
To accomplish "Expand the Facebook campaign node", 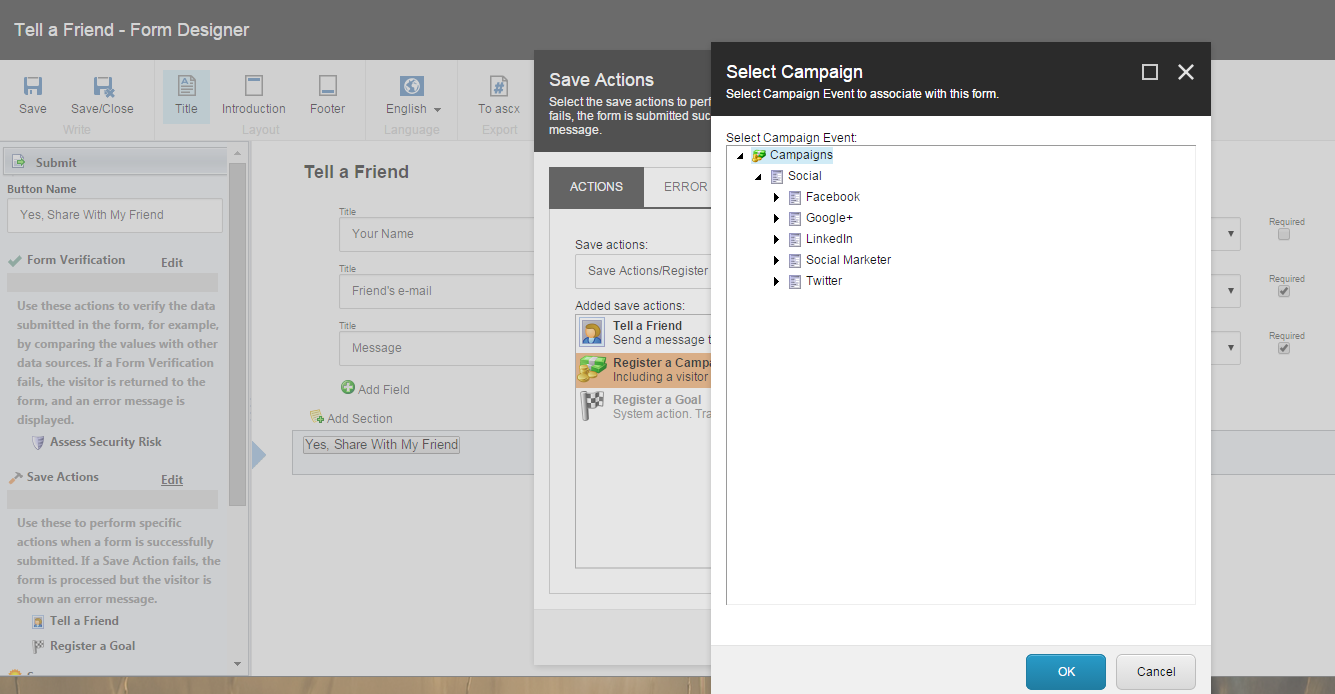I will click(x=776, y=197).
